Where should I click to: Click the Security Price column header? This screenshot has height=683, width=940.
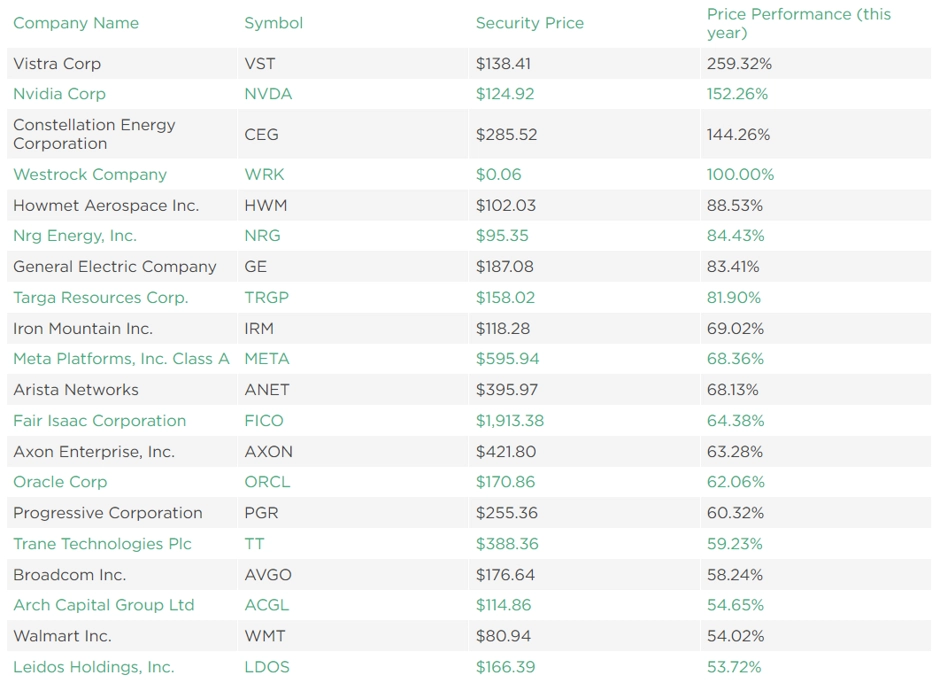pos(529,23)
